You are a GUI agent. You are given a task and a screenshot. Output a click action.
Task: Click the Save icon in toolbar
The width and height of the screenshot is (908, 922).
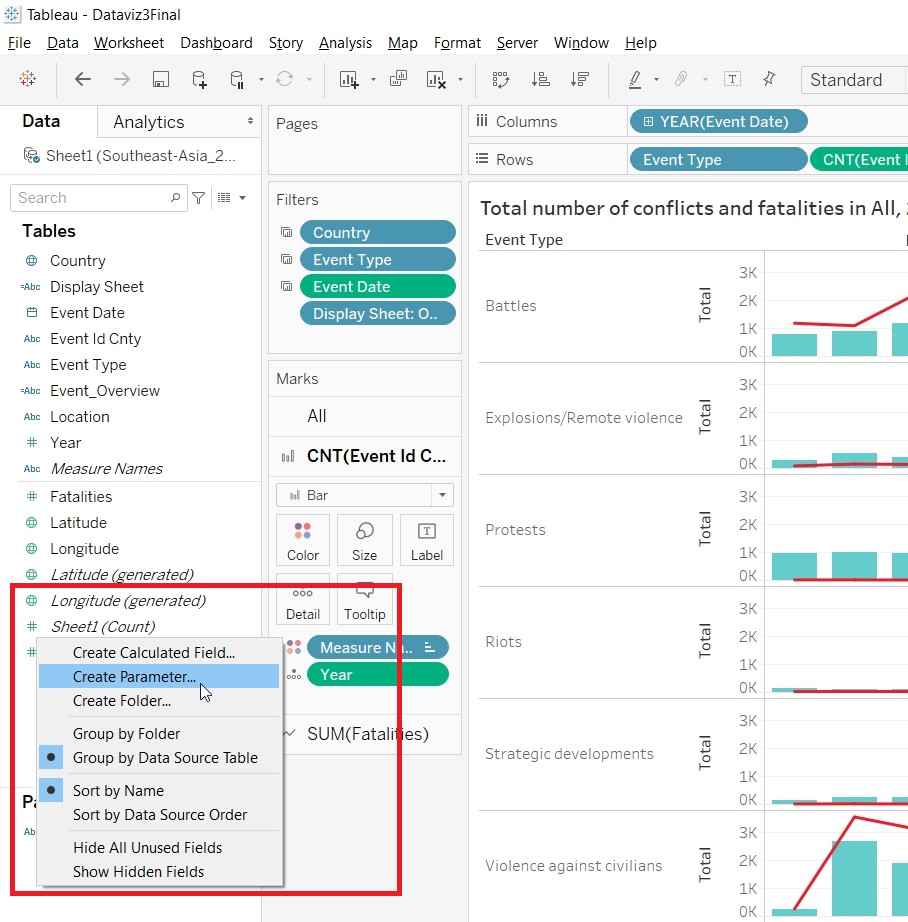pyautogui.click(x=160, y=80)
